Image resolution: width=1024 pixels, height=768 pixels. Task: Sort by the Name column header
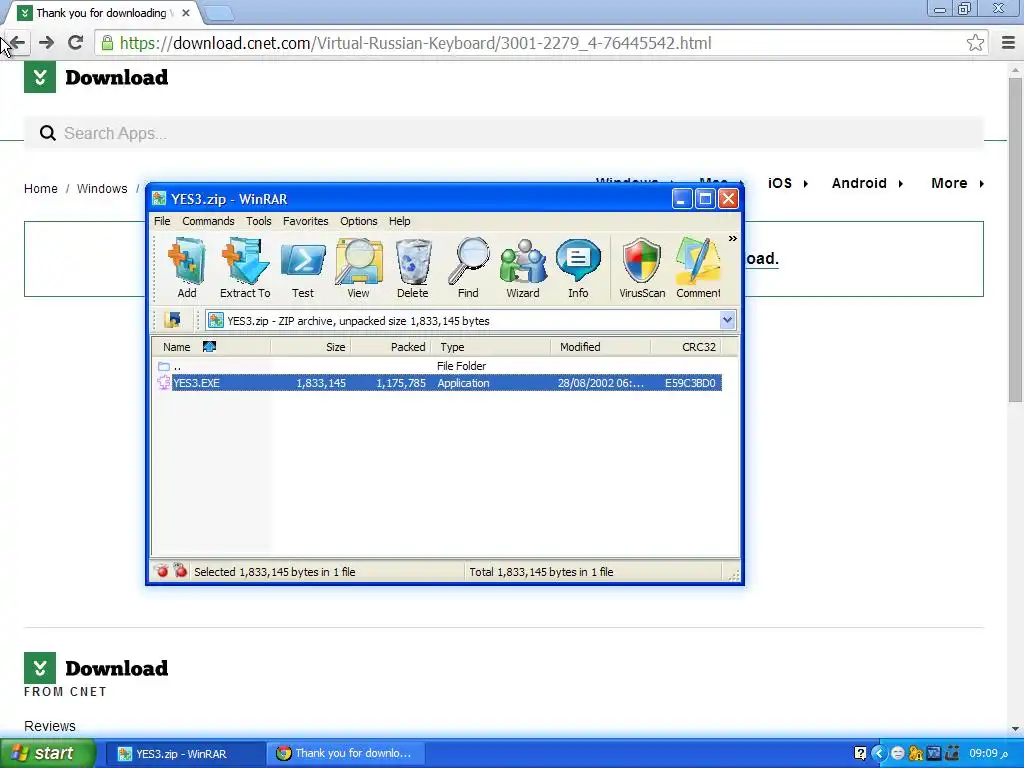(211, 347)
